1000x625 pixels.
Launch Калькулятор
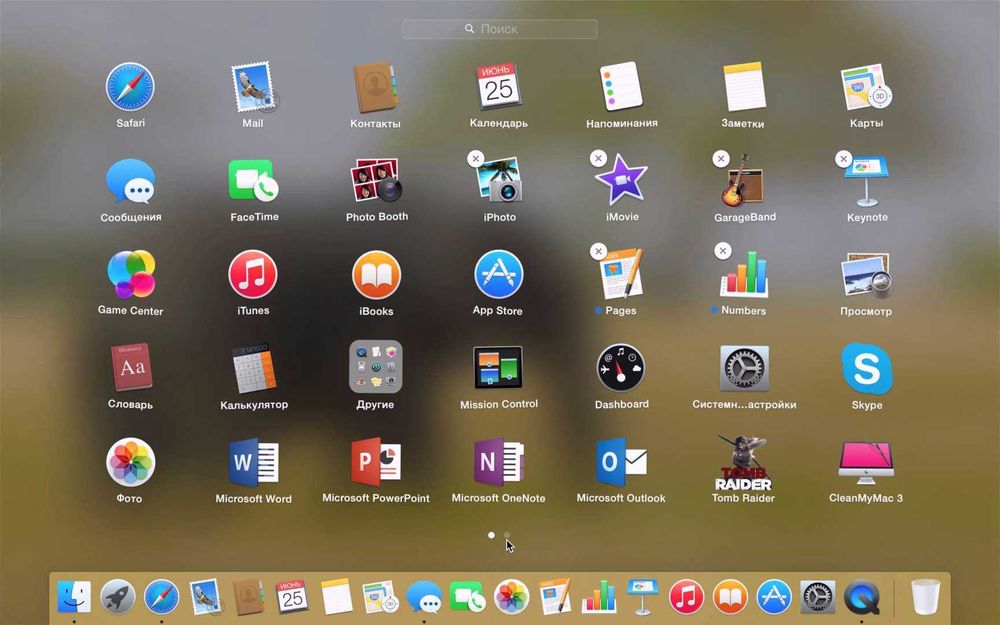(x=254, y=369)
